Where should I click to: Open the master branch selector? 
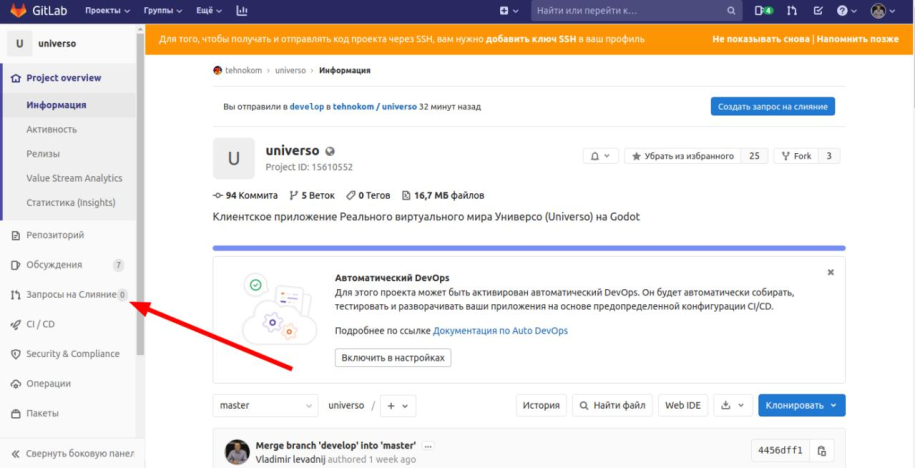266,406
